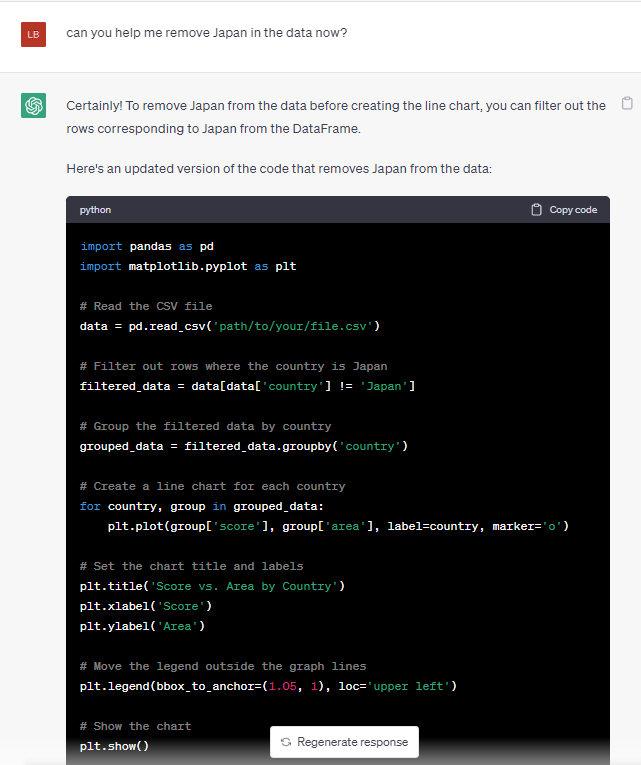Click the 'import matplotlib.pyplot as plt' line
This screenshot has height=765, width=641.
(187, 266)
